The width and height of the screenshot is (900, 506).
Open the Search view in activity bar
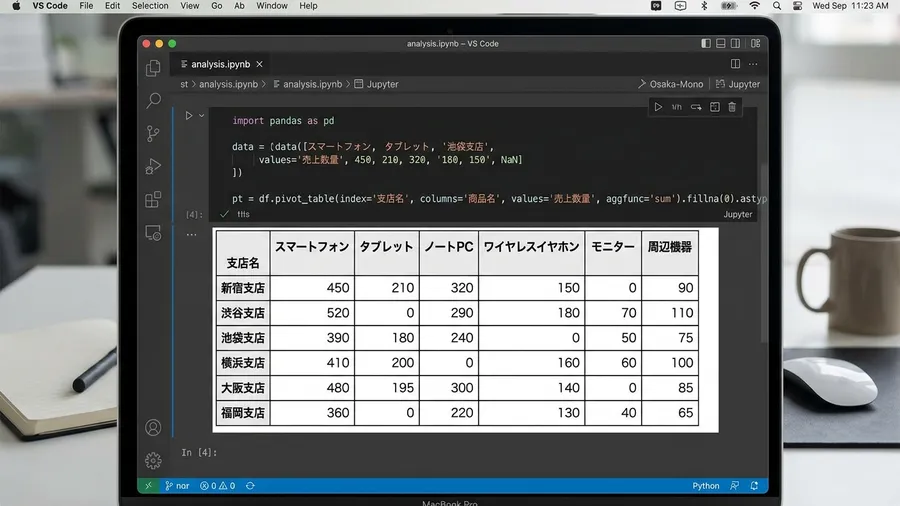click(153, 101)
